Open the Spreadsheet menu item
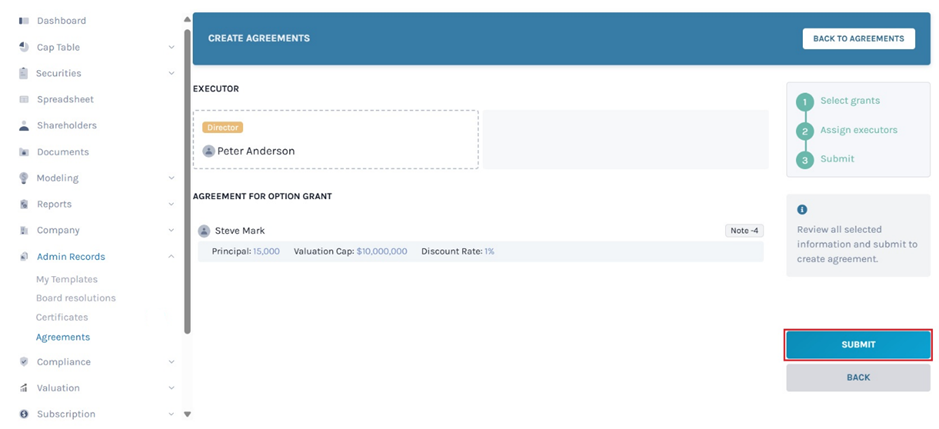This screenshot has width=939, height=429. coord(65,100)
